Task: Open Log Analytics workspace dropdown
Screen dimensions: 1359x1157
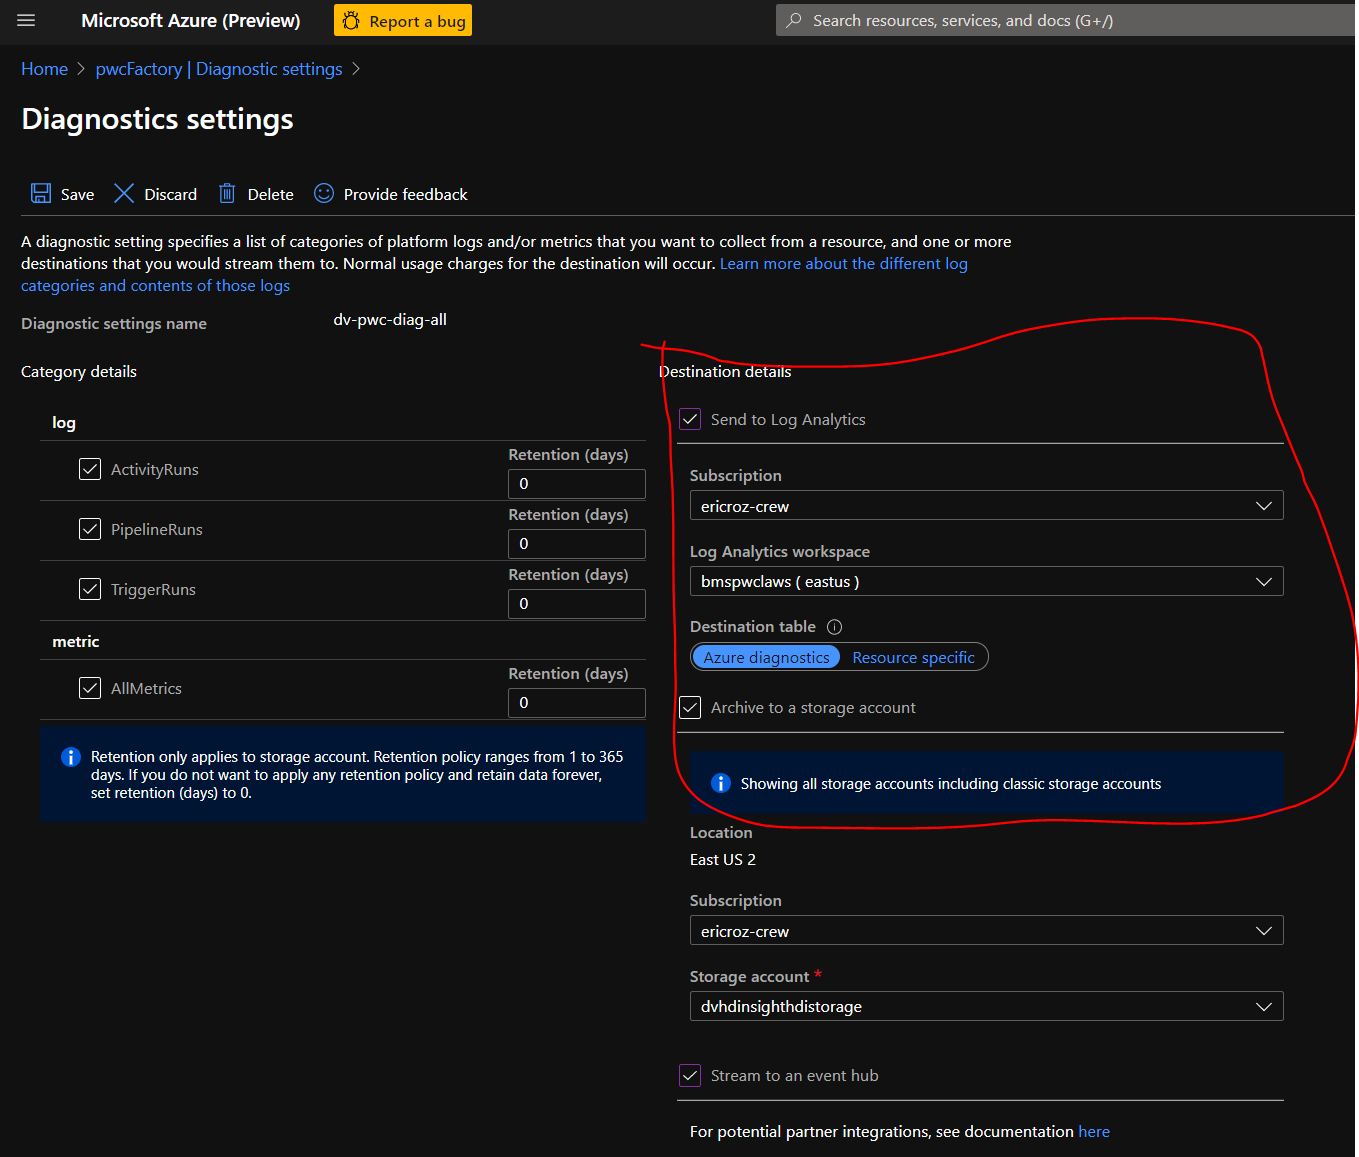Action: (986, 581)
